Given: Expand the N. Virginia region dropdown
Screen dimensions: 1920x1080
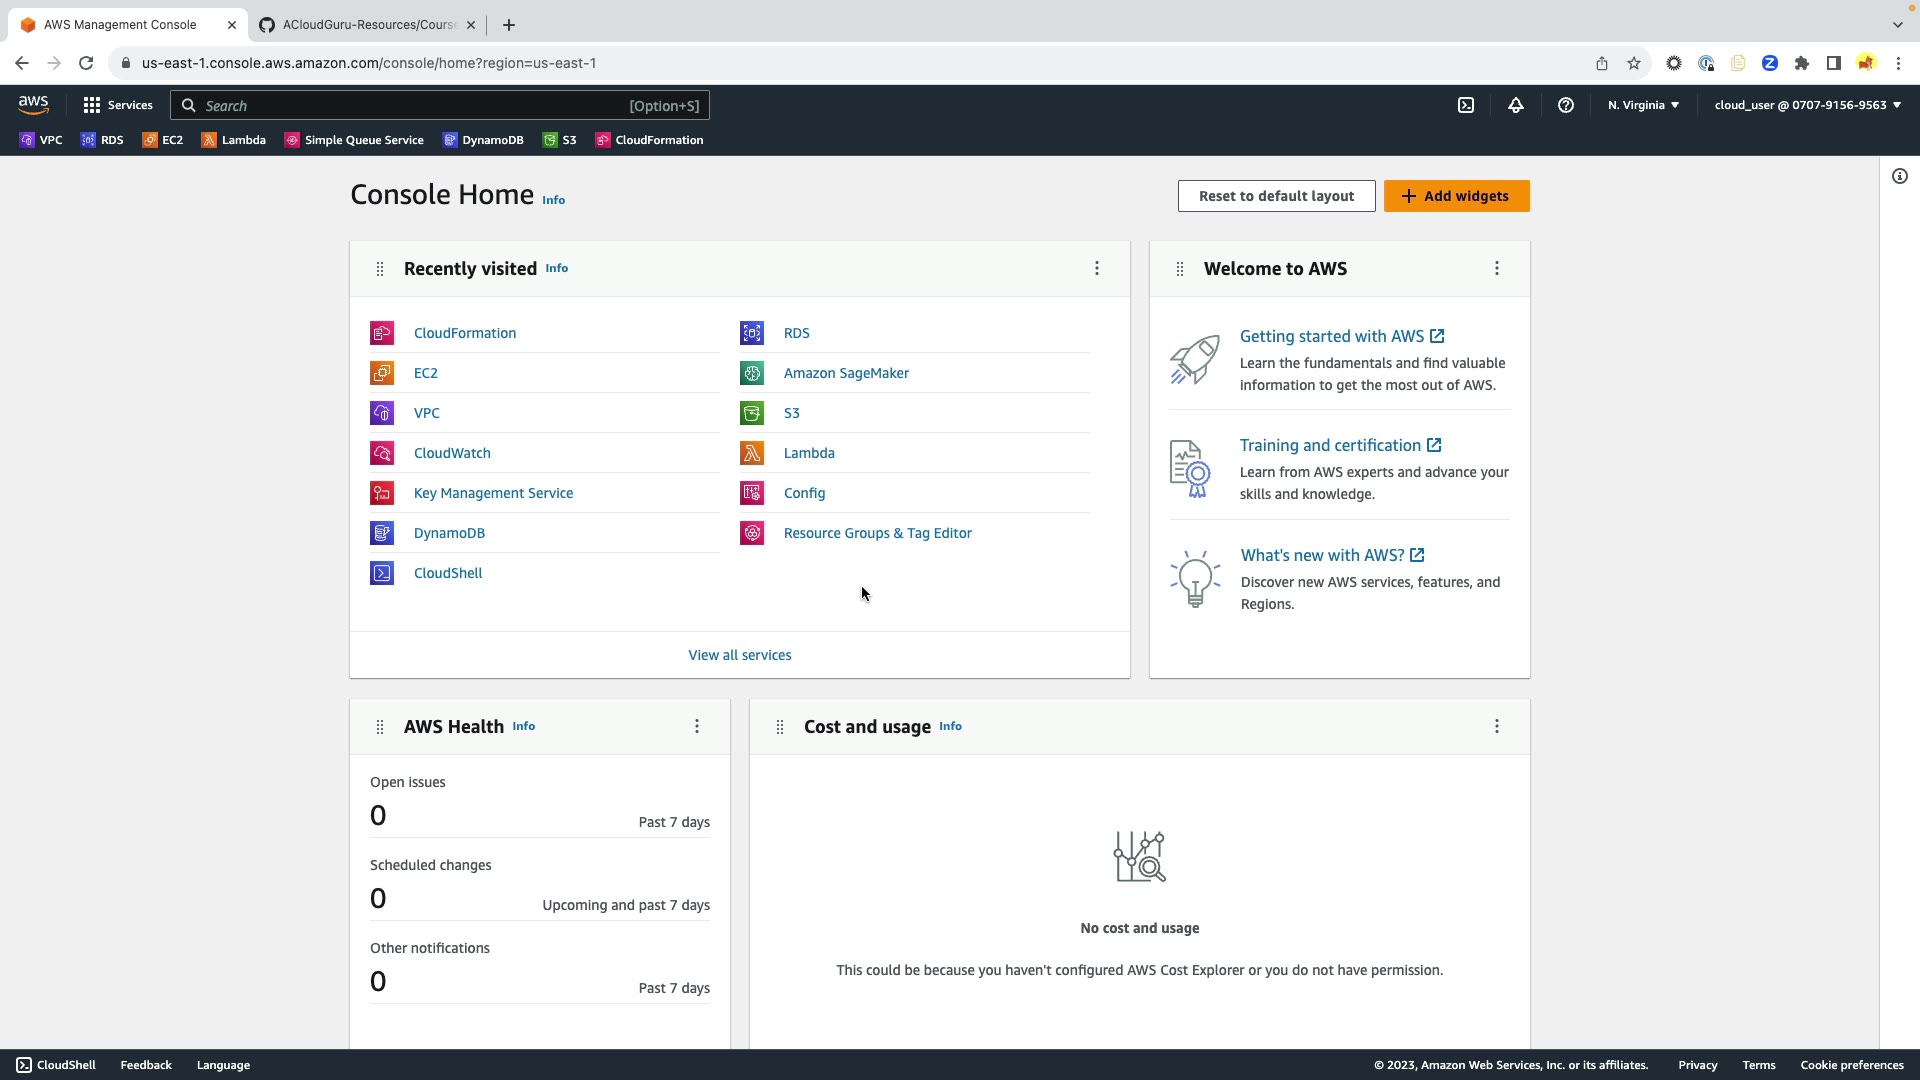Looking at the screenshot, I should click(x=1643, y=105).
